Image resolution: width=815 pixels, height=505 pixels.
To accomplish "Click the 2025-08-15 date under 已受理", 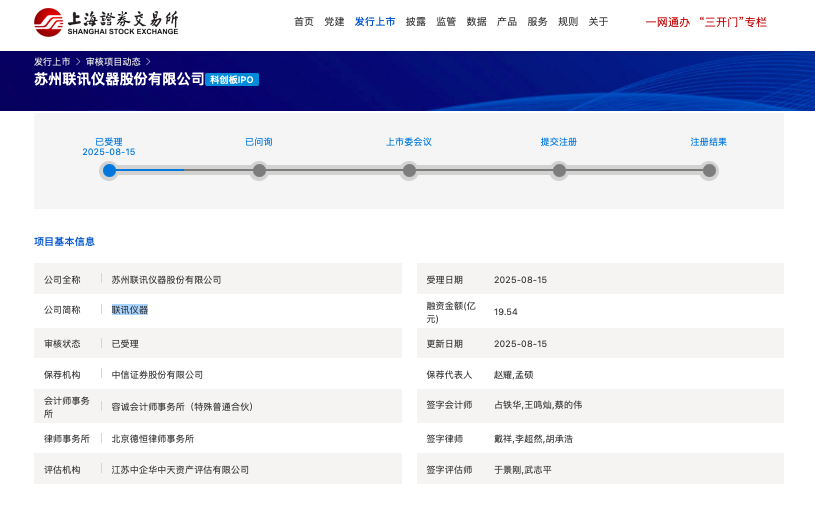I will [109, 152].
